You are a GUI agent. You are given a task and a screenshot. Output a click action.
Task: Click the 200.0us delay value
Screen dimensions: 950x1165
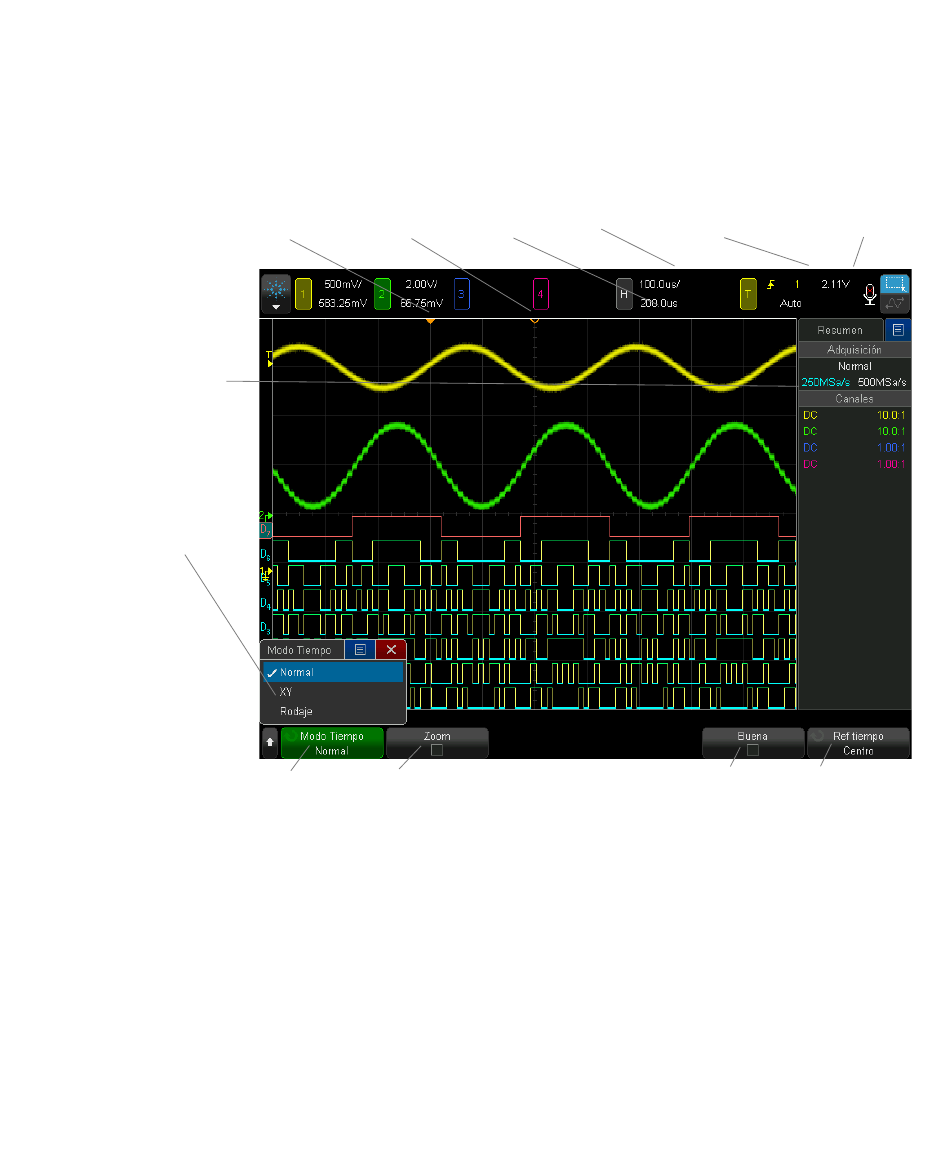[659, 303]
